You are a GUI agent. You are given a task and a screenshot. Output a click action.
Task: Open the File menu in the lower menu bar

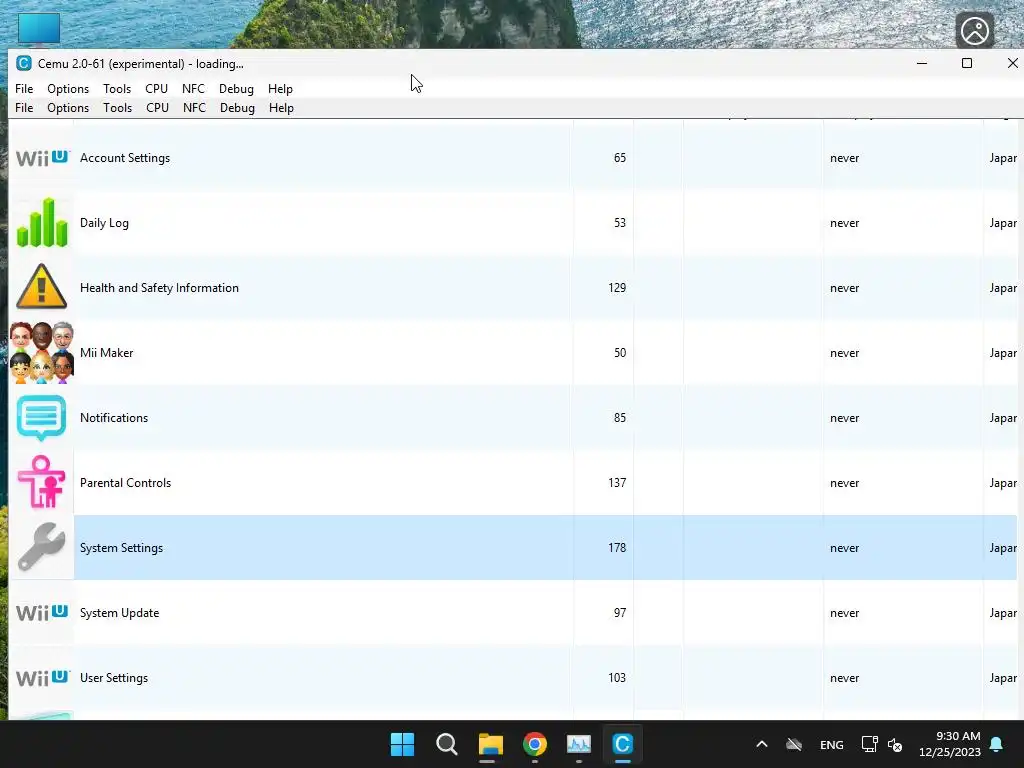point(24,108)
